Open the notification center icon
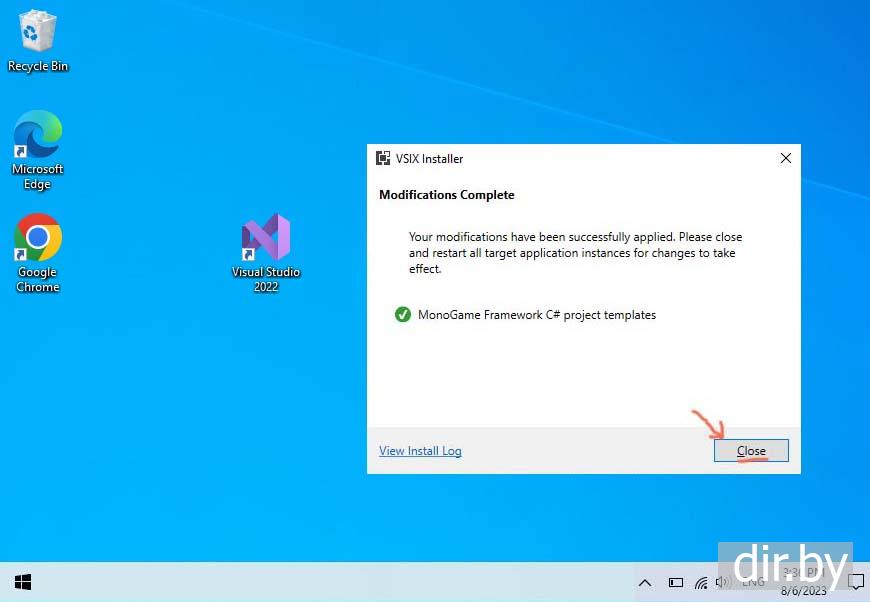This screenshot has width=870, height=602. click(x=856, y=582)
